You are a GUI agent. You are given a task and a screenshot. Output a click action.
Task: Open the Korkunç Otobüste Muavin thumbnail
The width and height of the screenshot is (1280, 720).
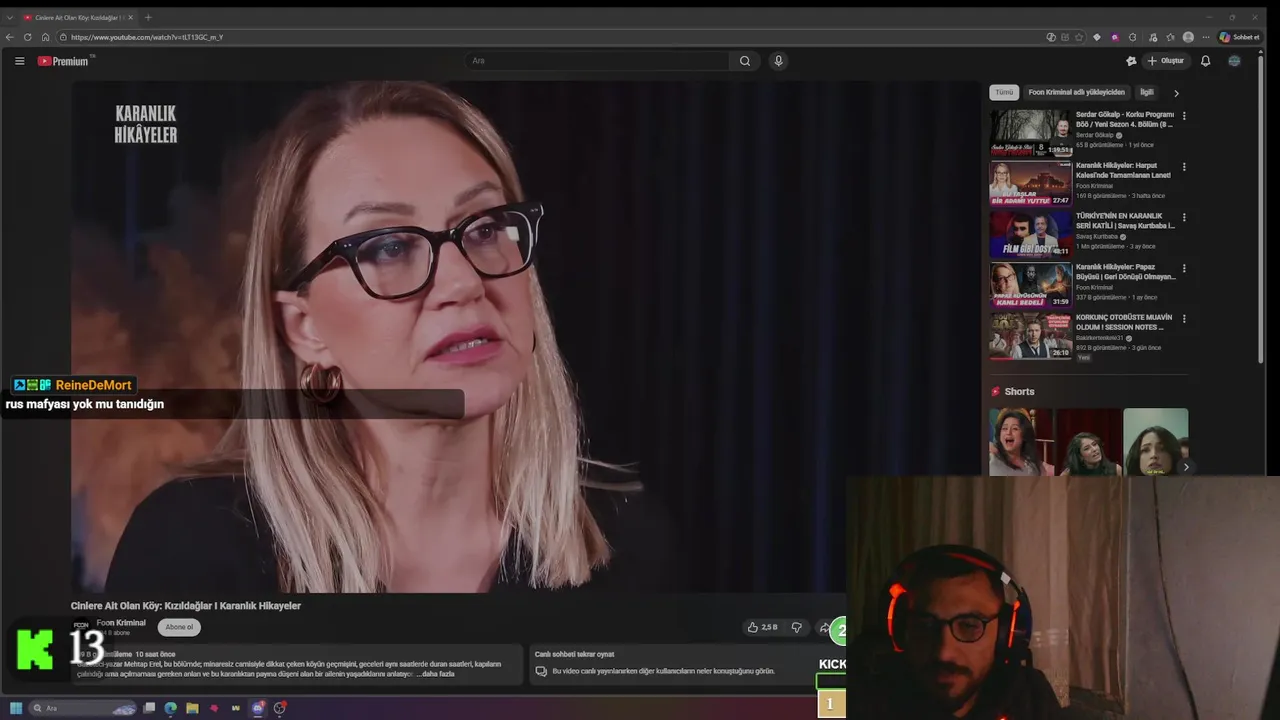(x=1030, y=336)
